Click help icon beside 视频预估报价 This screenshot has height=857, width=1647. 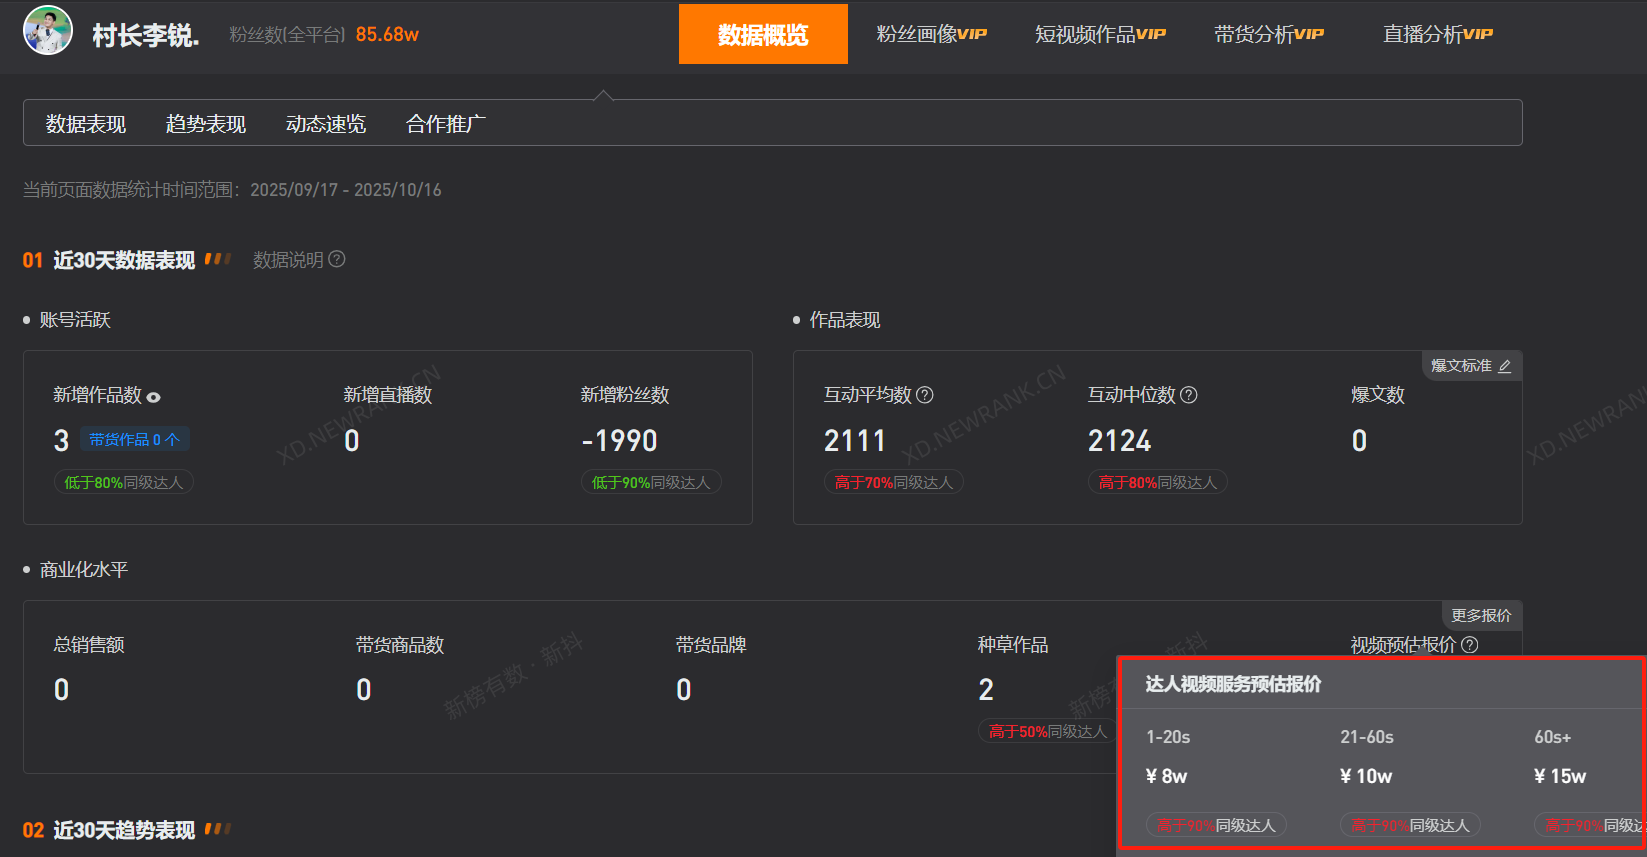click(1470, 645)
